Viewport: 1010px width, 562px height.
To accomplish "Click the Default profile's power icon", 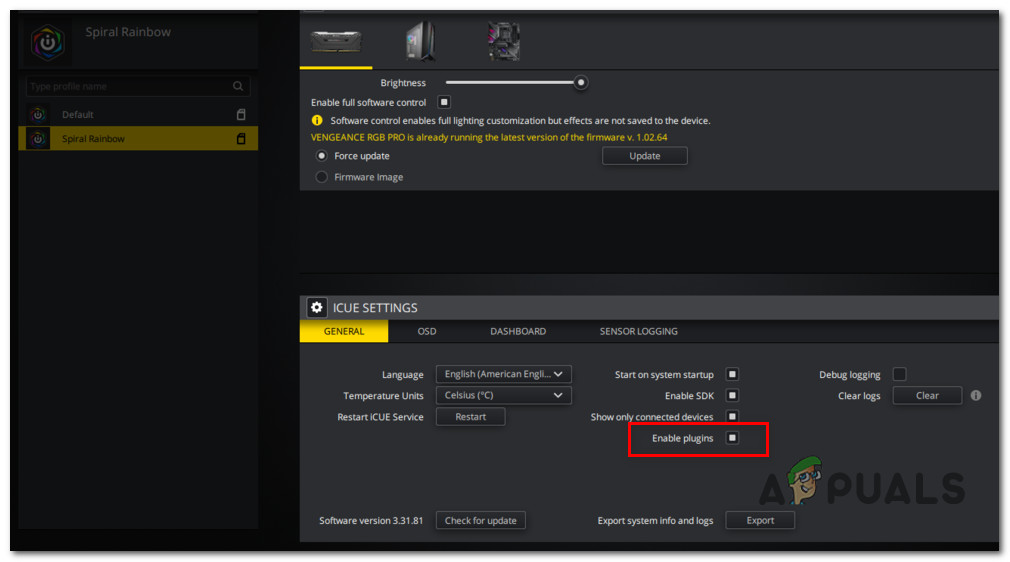I will [38, 115].
